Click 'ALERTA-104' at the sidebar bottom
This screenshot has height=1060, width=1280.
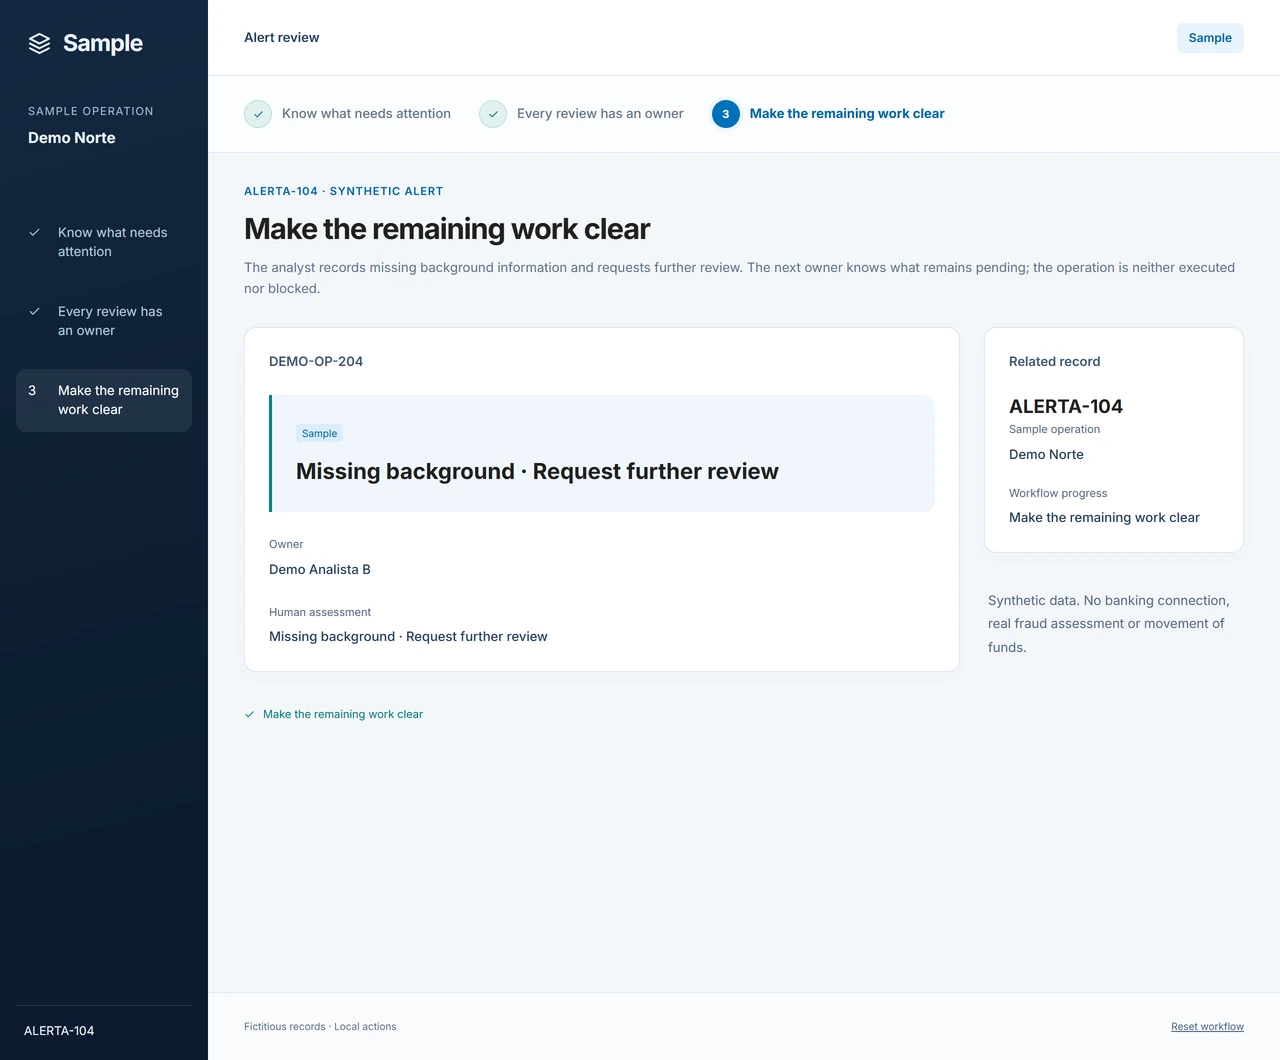59,1031
